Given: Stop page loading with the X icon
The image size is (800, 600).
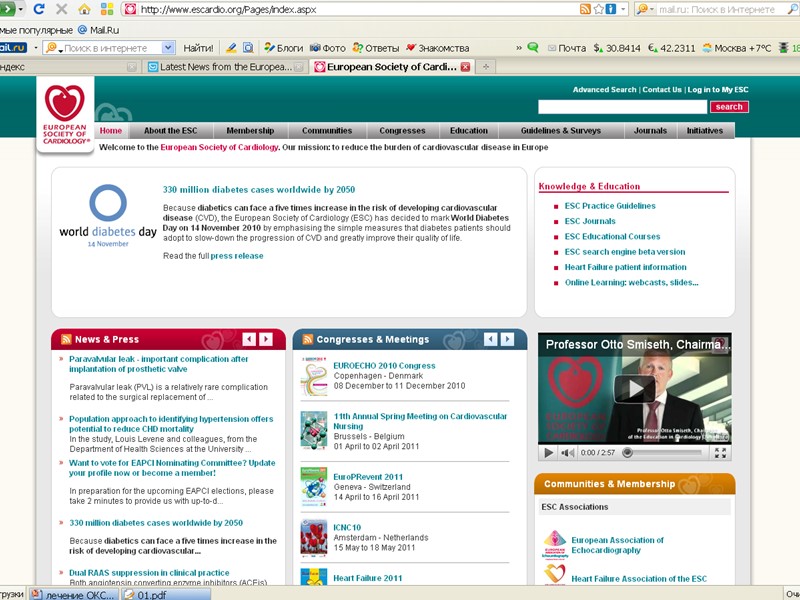Looking at the screenshot, I should [61, 9].
